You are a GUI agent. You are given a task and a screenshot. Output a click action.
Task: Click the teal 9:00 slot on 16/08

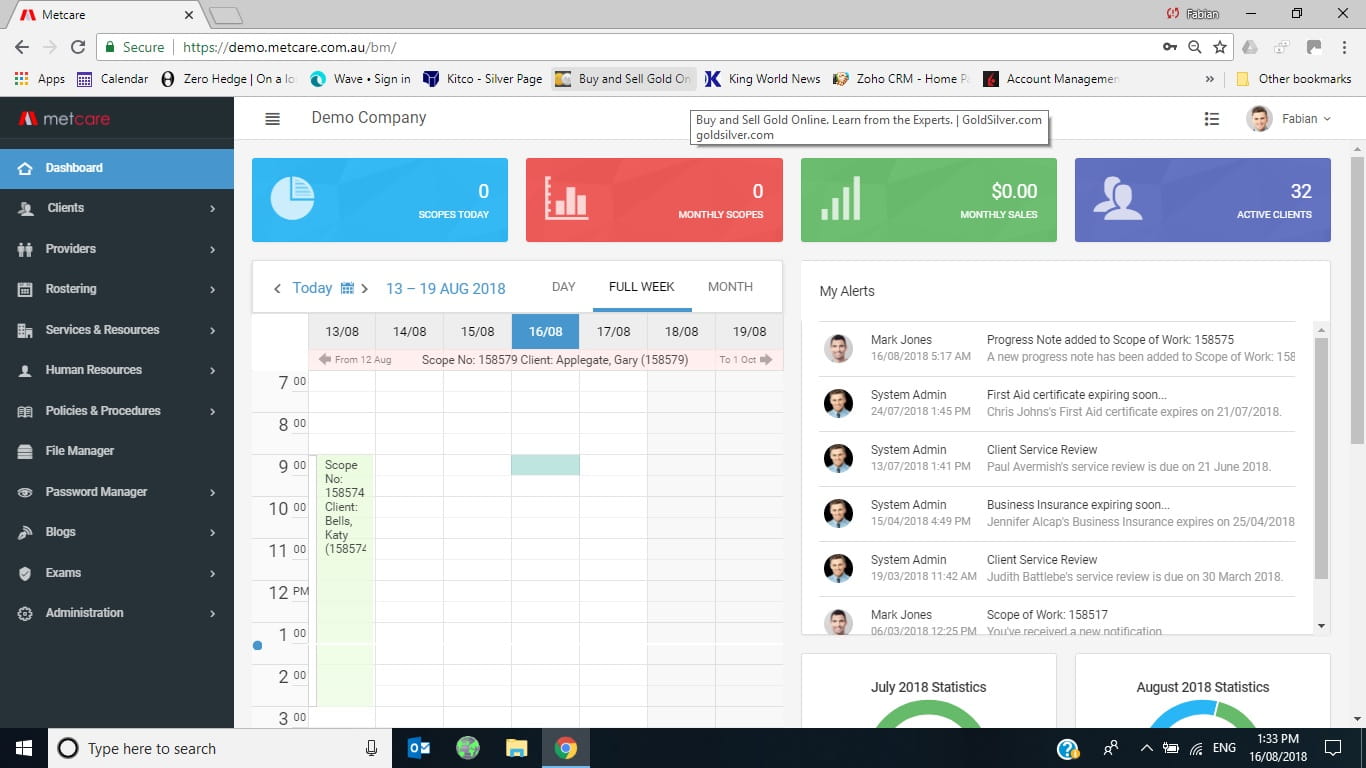tap(545, 465)
